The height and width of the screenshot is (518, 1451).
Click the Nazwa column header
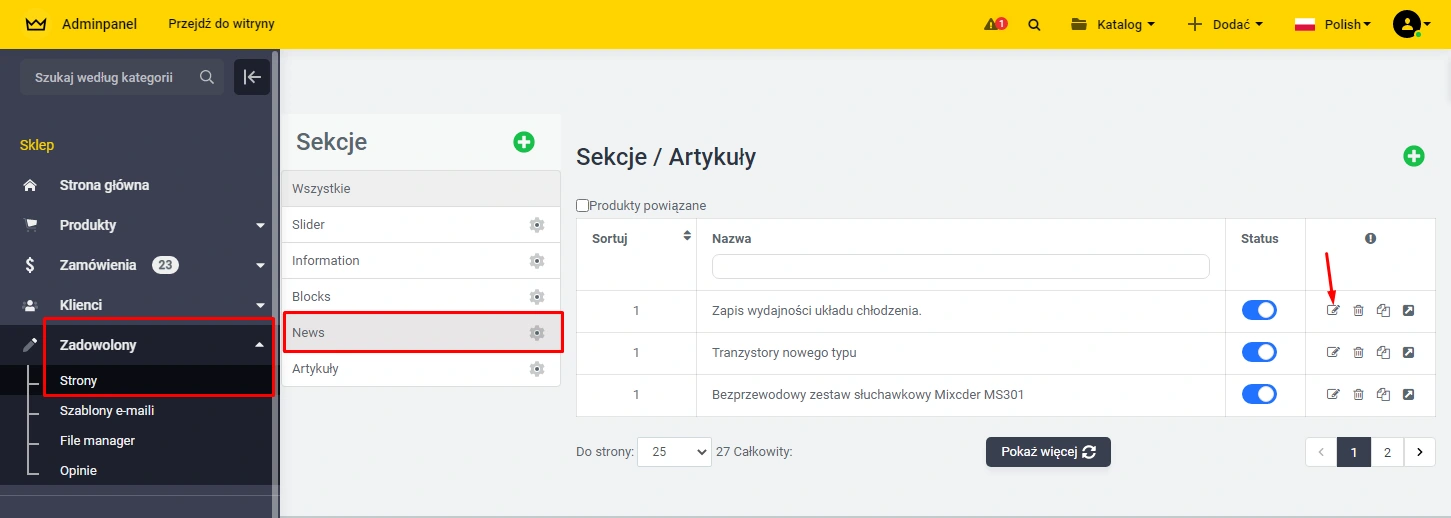(x=731, y=238)
